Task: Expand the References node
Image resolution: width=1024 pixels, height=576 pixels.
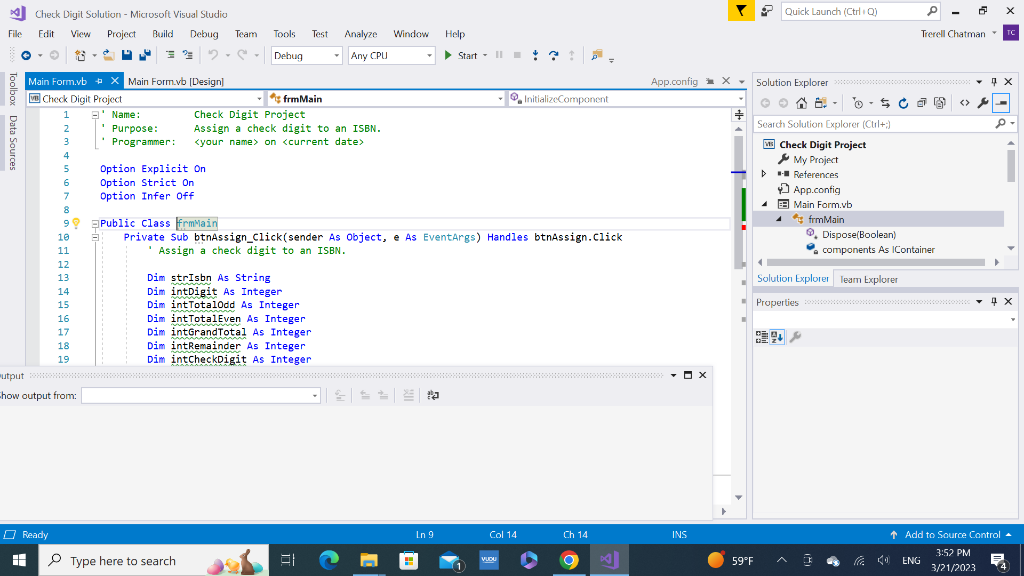Action: tap(764, 174)
